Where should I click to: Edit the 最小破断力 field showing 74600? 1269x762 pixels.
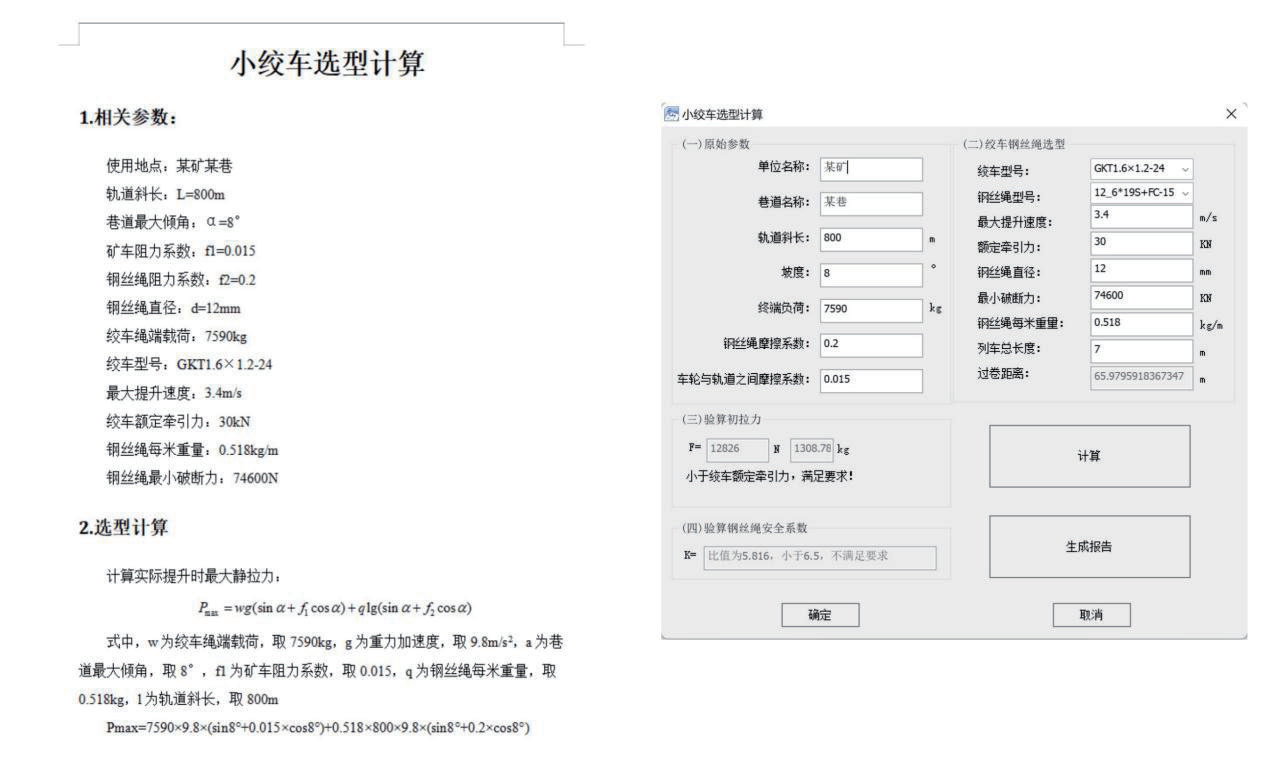(x=1142, y=297)
